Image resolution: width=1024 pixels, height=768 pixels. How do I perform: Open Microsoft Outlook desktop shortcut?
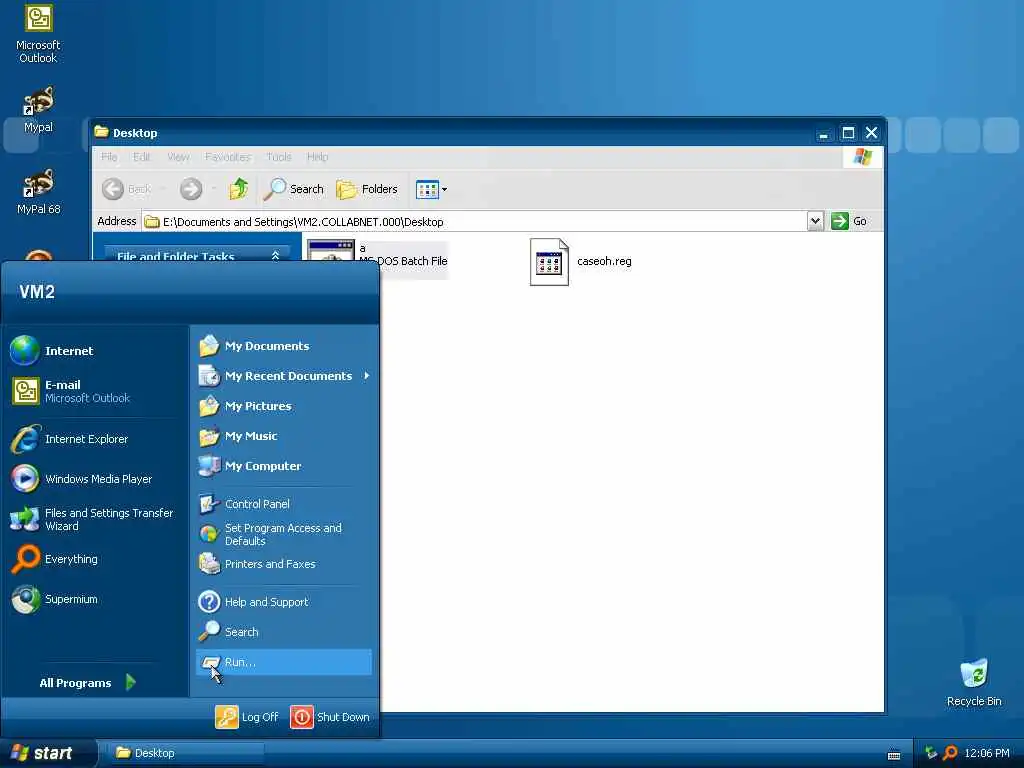click(x=38, y=34)
